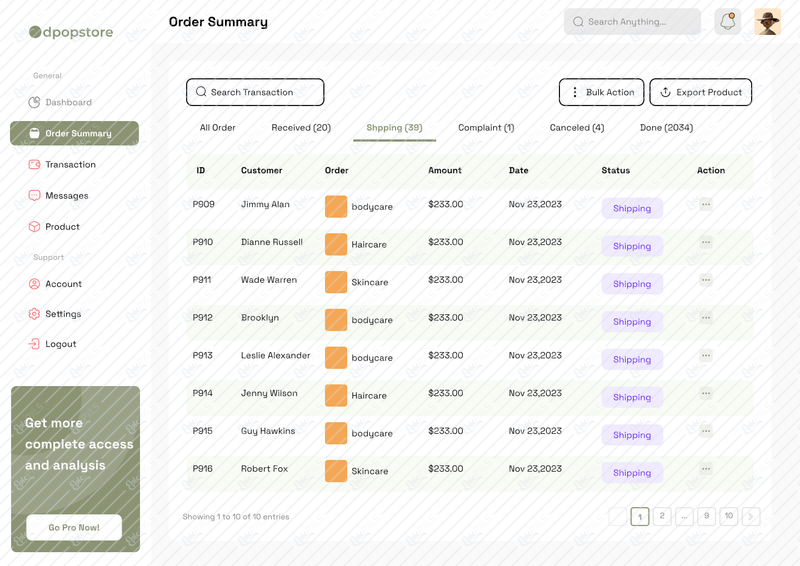Open action menu for order P912
Image resolution: width=800 pixels, height=566 pixels.
click(706, 317)
